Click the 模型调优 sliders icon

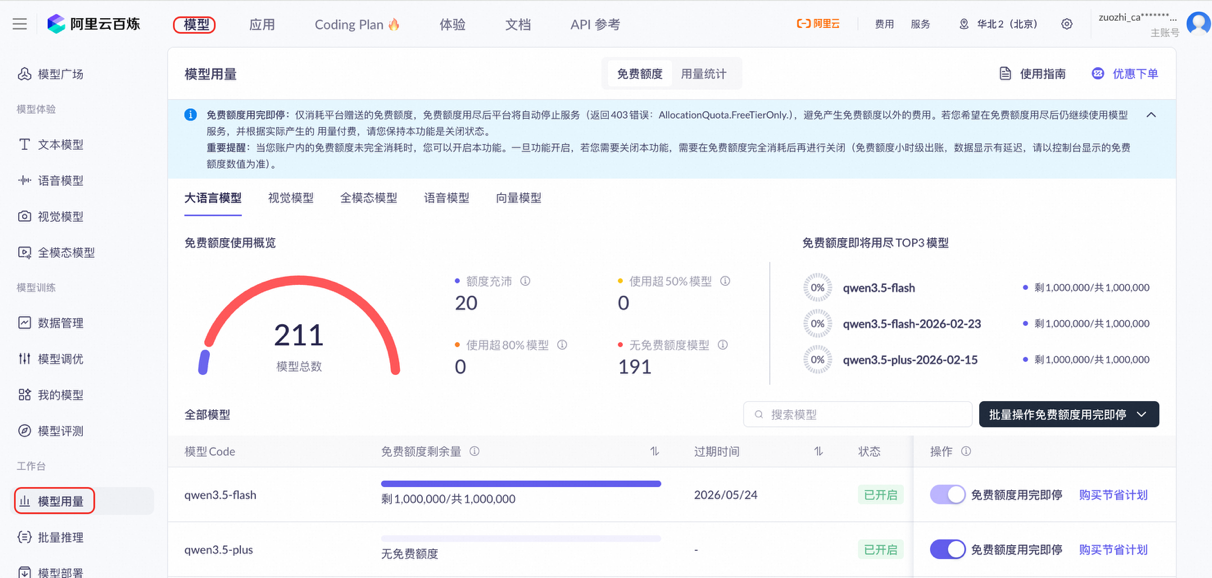[x=24, y=359]
